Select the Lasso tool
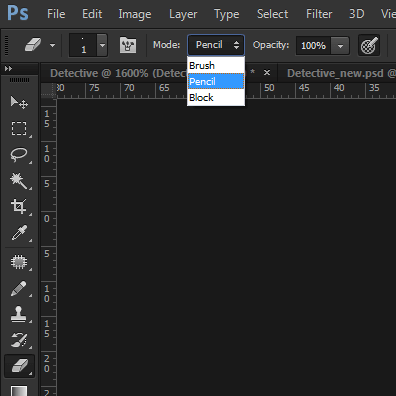This screenshot has width=396, height=396. (19, 155)
